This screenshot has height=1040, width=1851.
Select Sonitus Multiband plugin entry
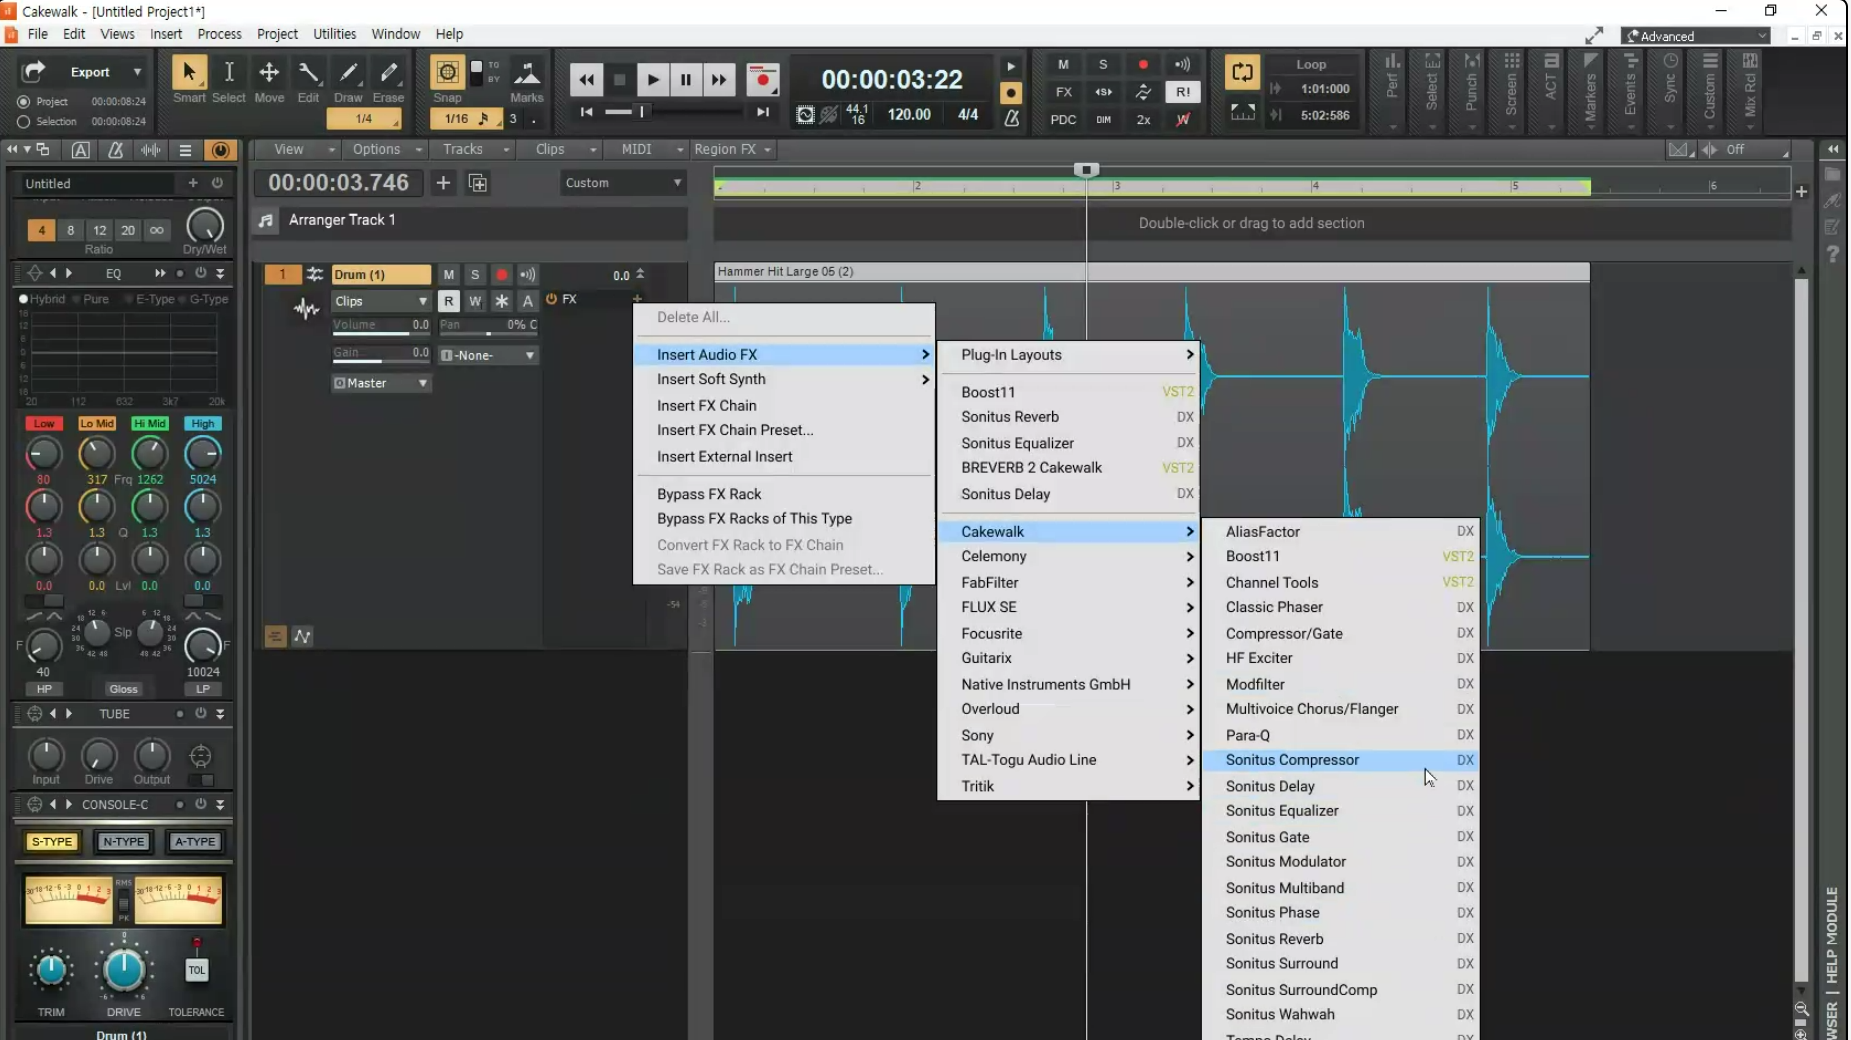tap(1340, 888)
